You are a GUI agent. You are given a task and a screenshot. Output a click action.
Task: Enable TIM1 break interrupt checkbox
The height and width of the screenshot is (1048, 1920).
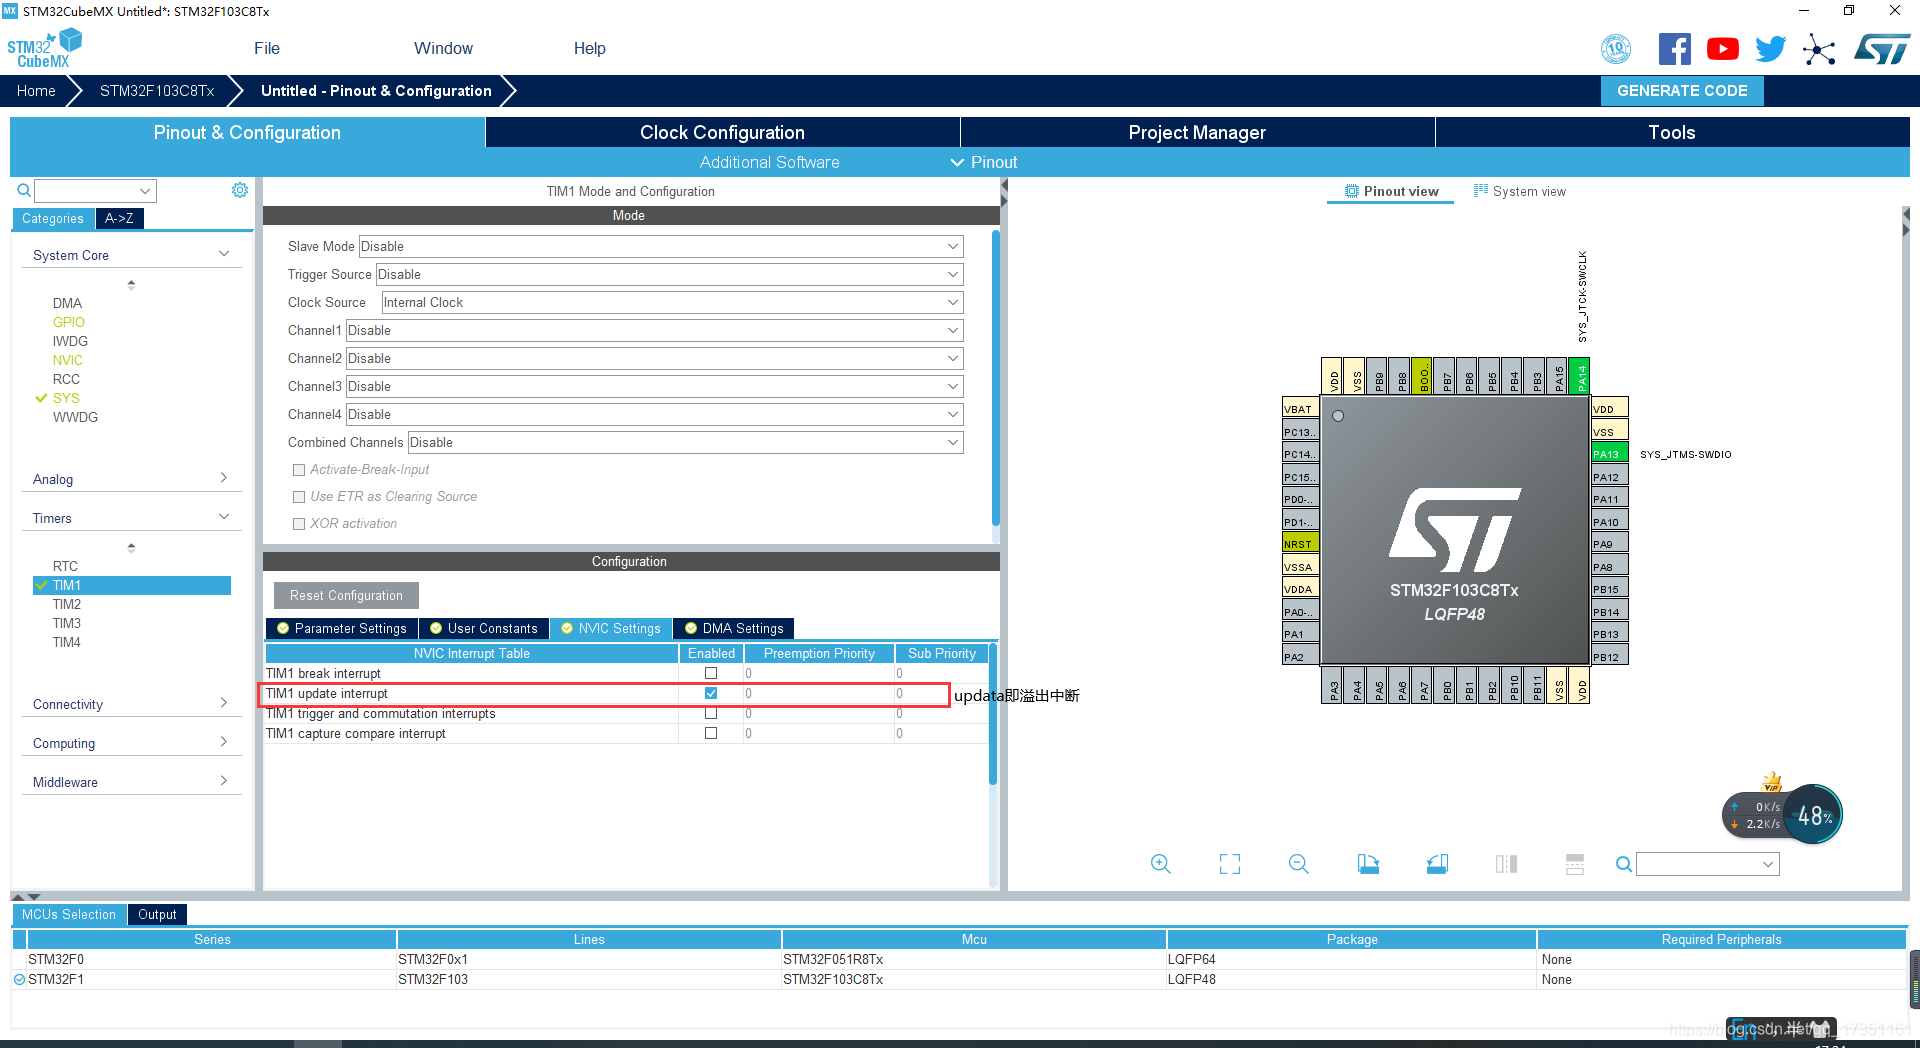[x=711, y=673]
